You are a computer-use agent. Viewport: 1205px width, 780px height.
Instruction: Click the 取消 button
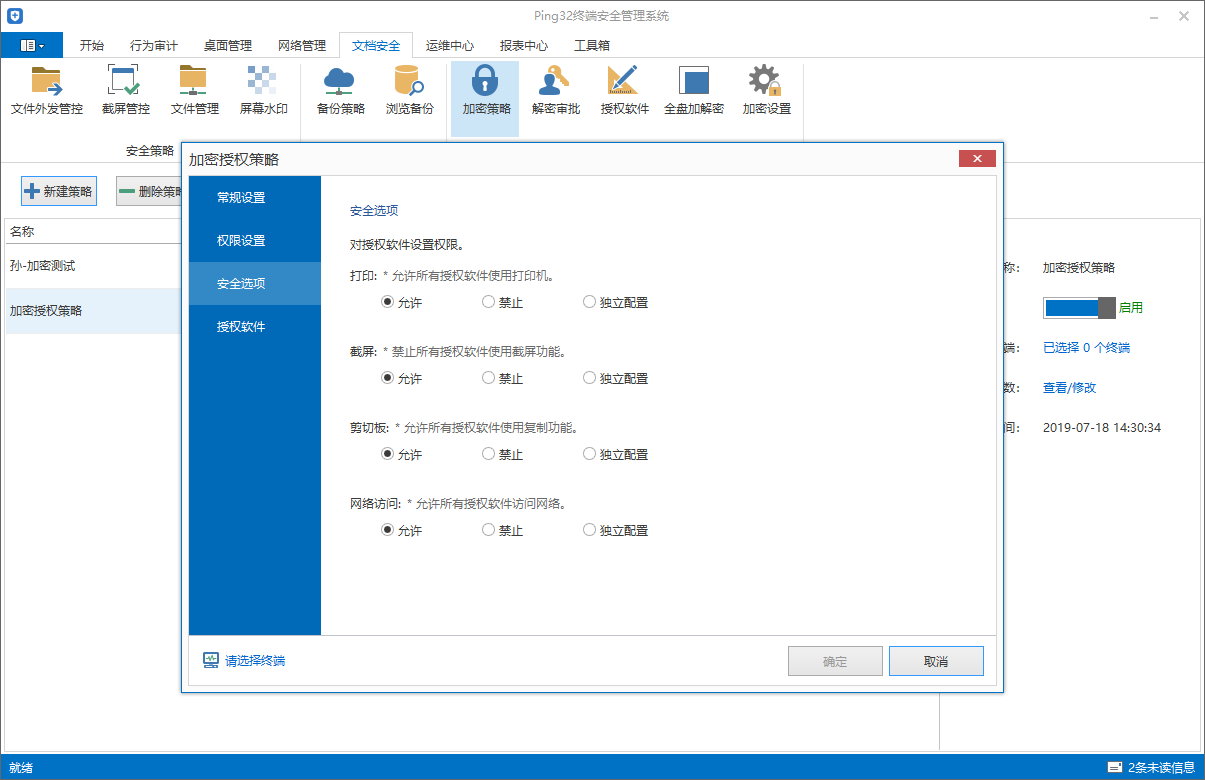tap(936, 660)
